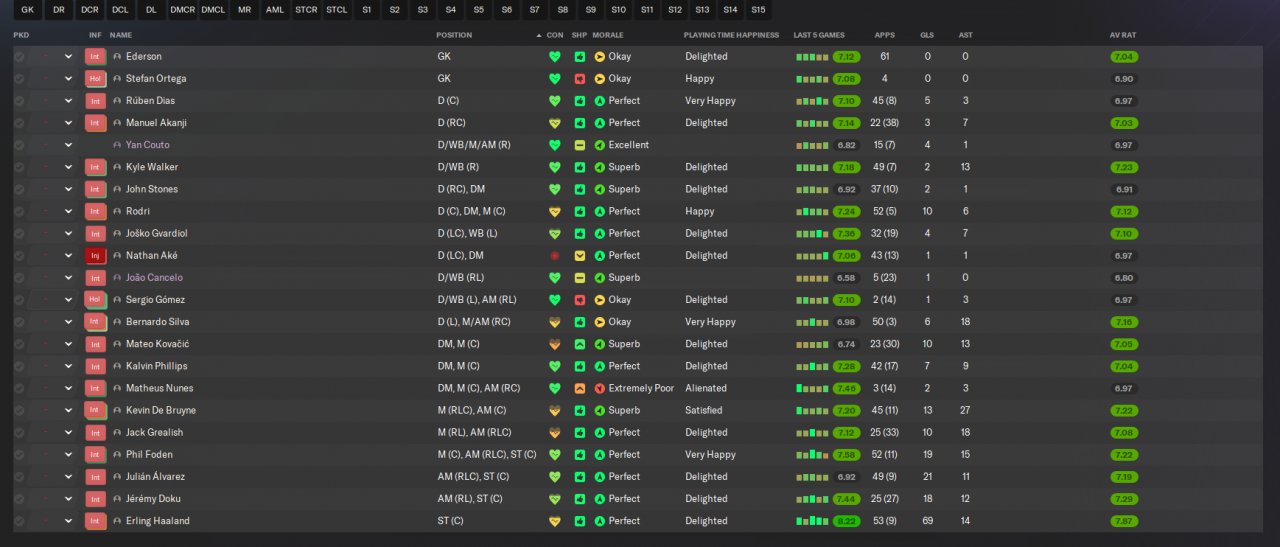
Task: Open position dropdown arrow for Mateo Kovačić
Action: coord(68,344)
